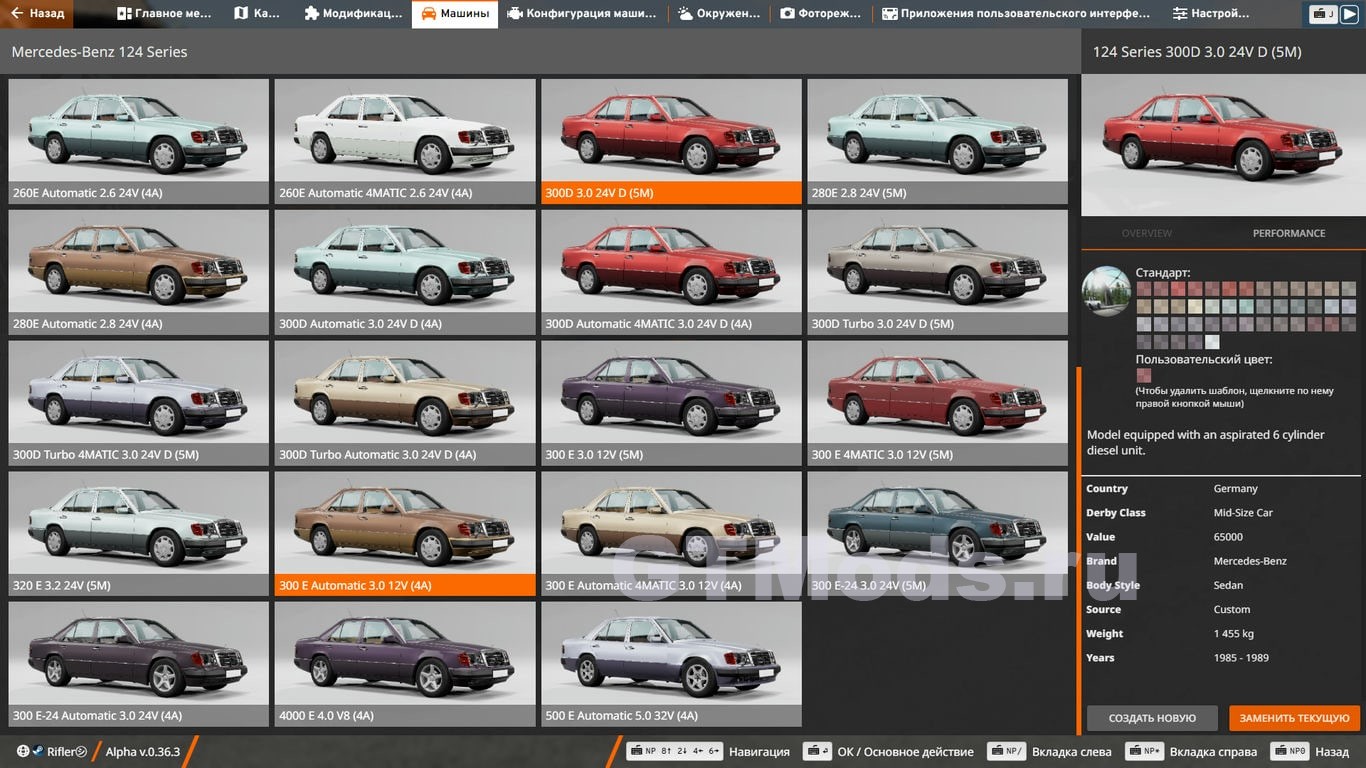This screenshot has height=768, width=1366.
Task: Open the Настройки sliders tab
Action: tap(1211, 14)
